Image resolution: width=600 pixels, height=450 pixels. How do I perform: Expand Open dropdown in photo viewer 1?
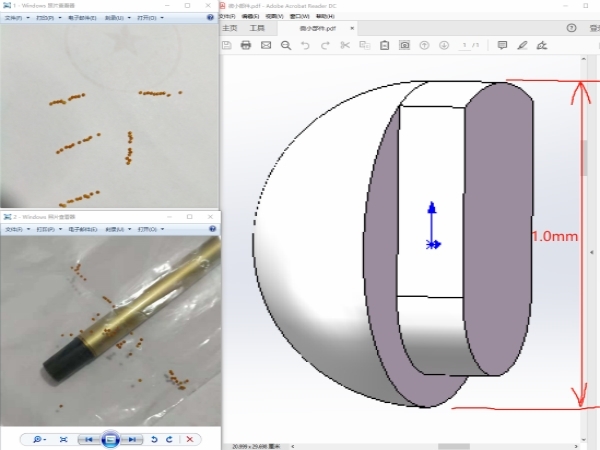[150, 18]
